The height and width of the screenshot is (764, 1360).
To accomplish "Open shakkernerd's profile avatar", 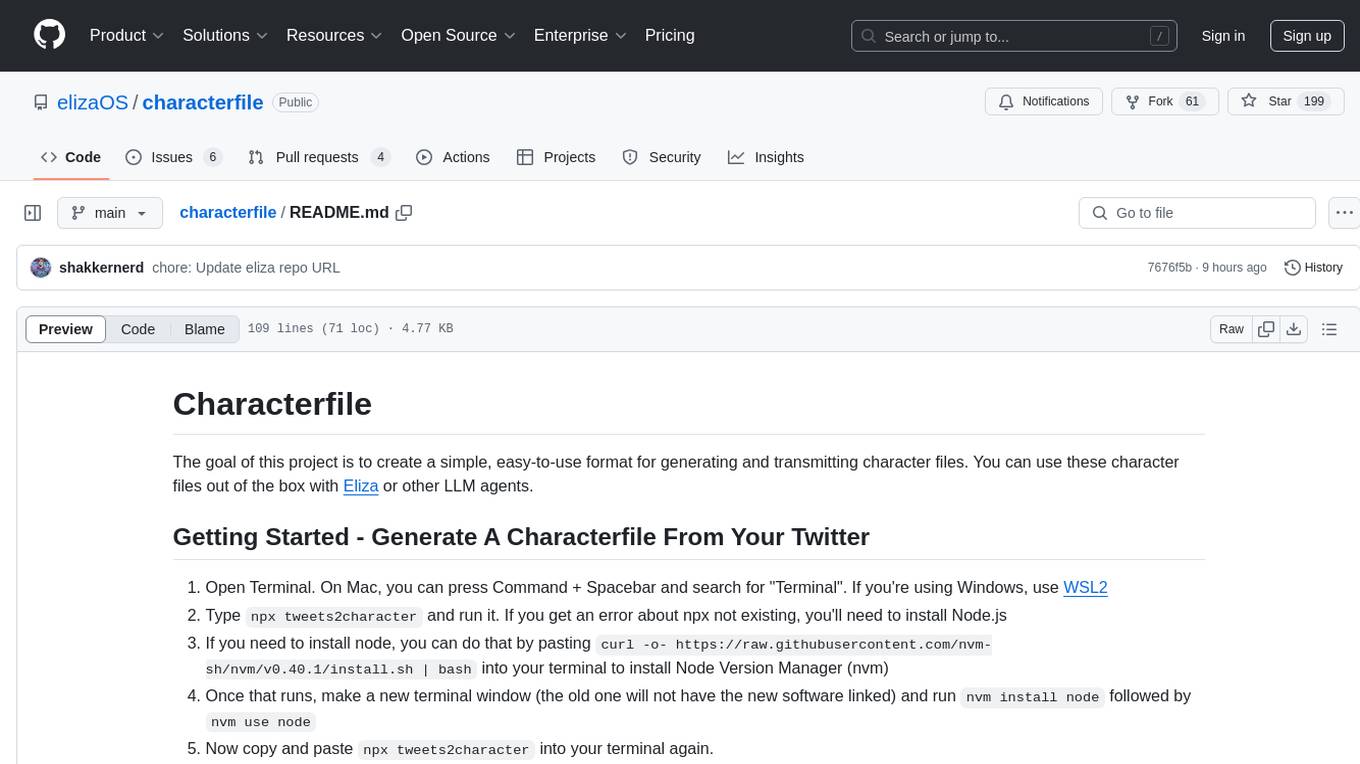I will (x=41, y=267).
